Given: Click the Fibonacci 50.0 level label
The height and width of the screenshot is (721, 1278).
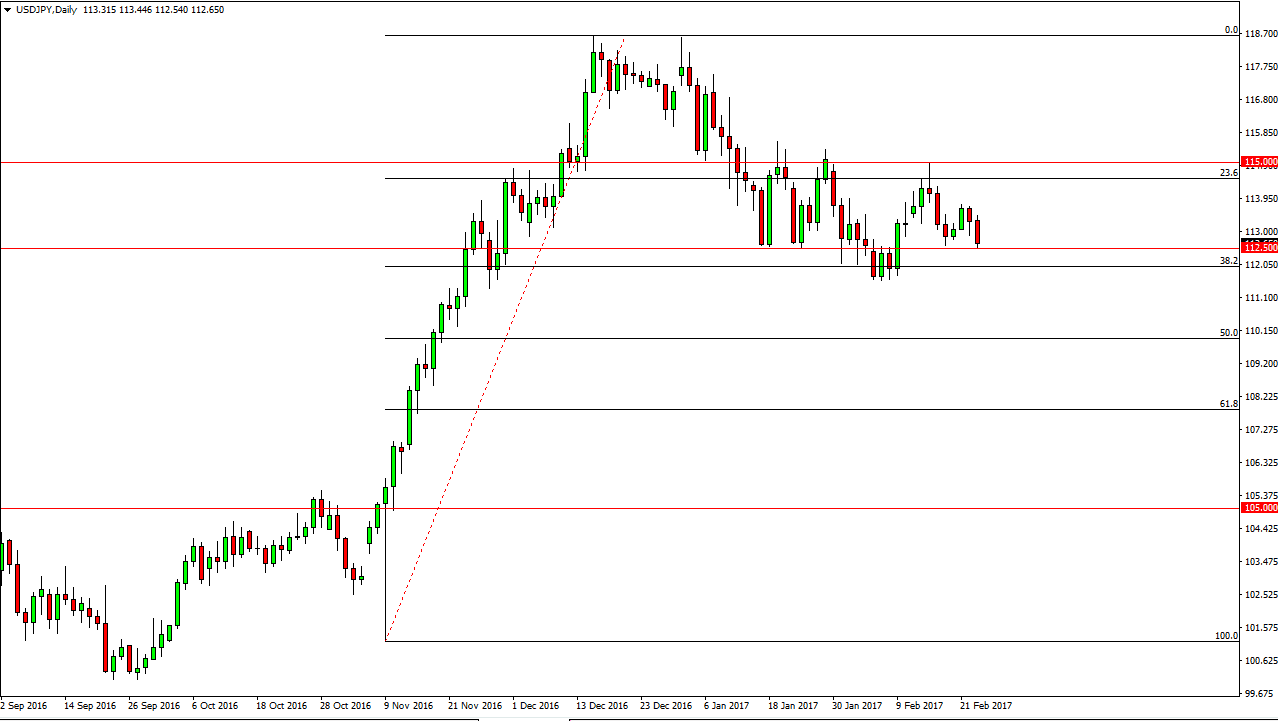Looking at the screenshot, I should click(x=1230, y=333).
